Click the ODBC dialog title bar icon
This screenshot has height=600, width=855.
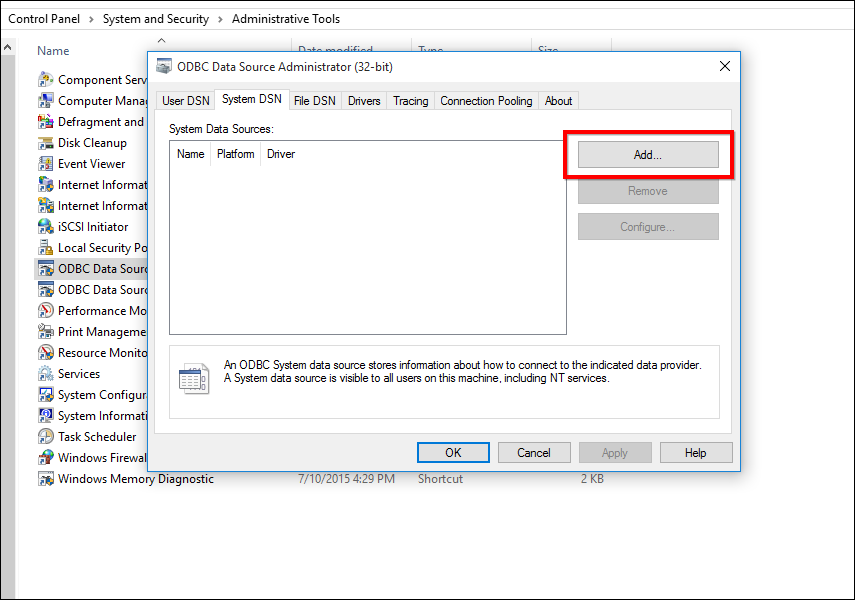pos(164,67)
